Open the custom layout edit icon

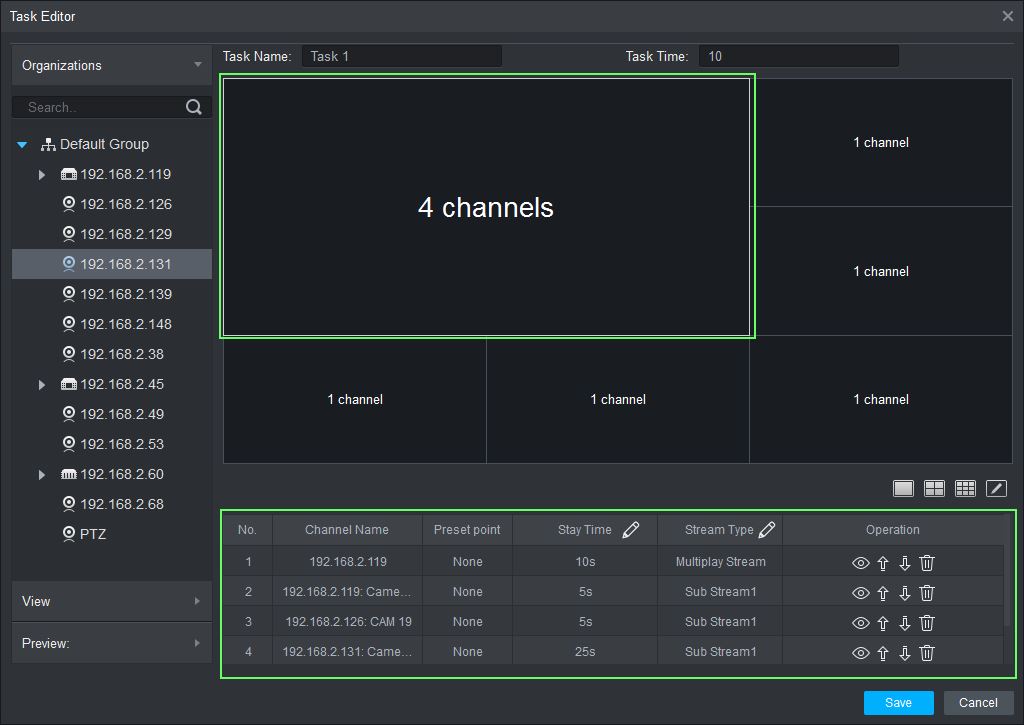(996, 488)
